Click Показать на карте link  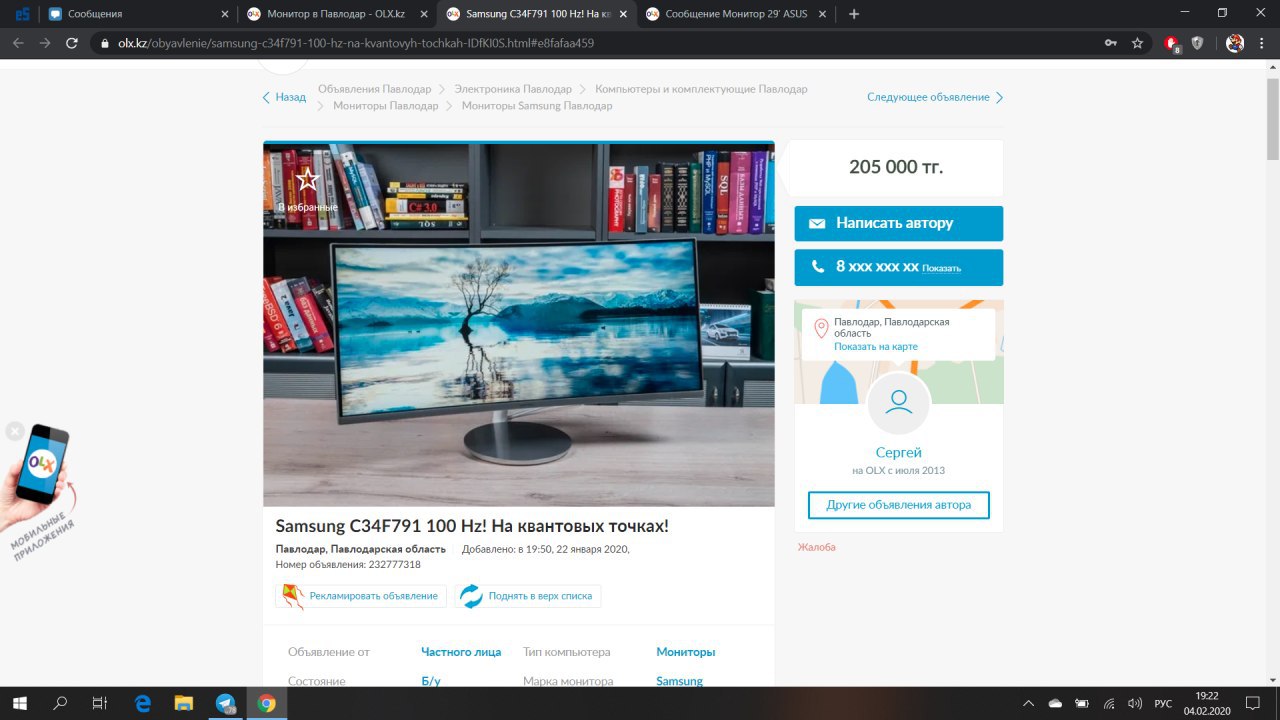pyautogui.click(x=876, y=346)
